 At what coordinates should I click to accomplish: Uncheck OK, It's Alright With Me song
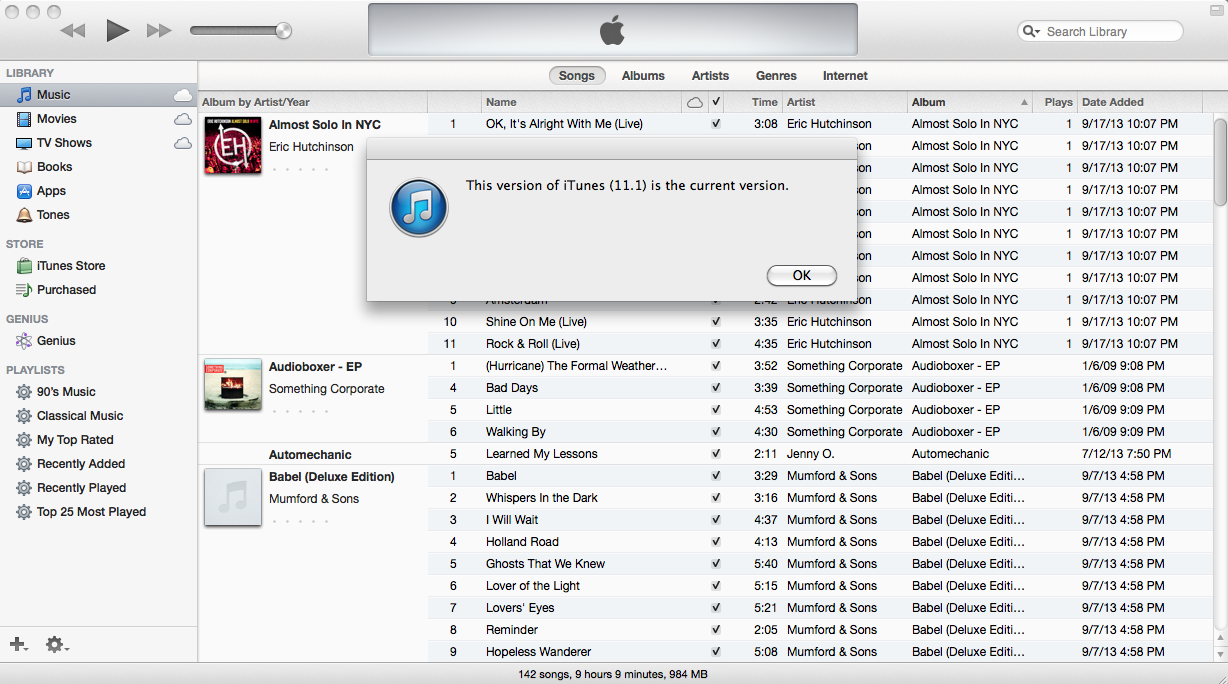tap(716, 124)
